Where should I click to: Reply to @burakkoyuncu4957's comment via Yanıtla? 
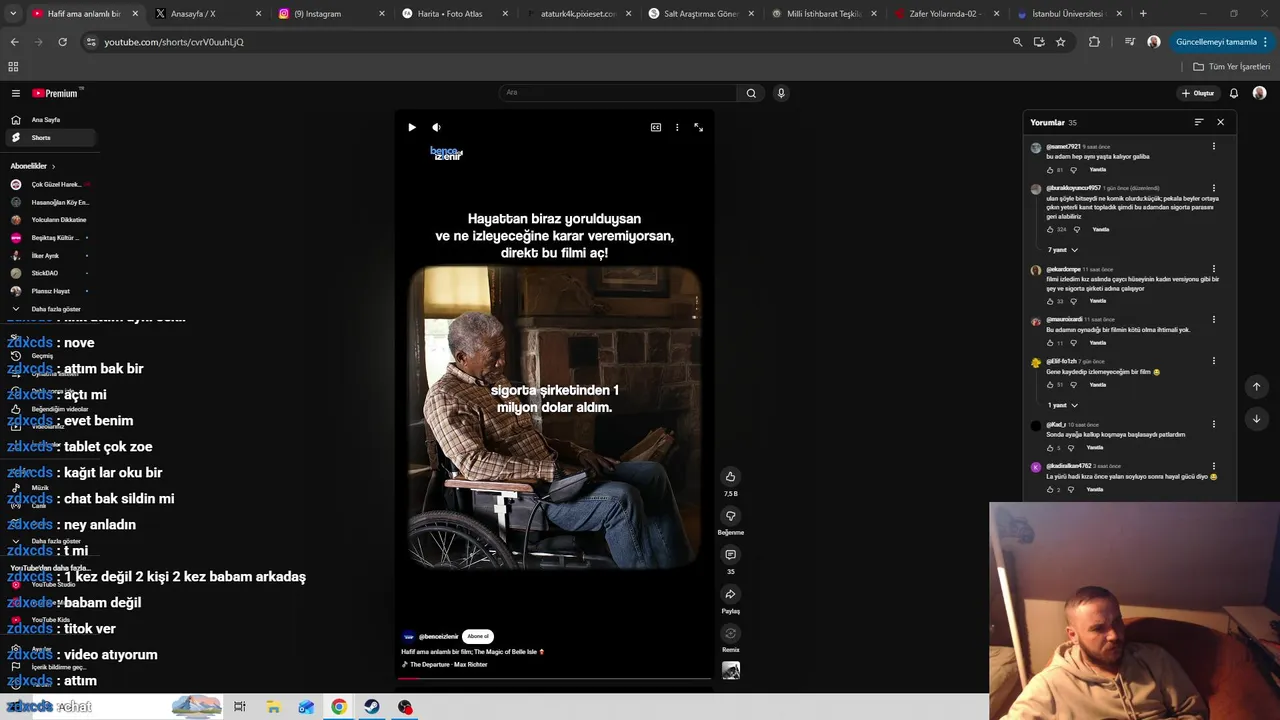click(1100, 230)
